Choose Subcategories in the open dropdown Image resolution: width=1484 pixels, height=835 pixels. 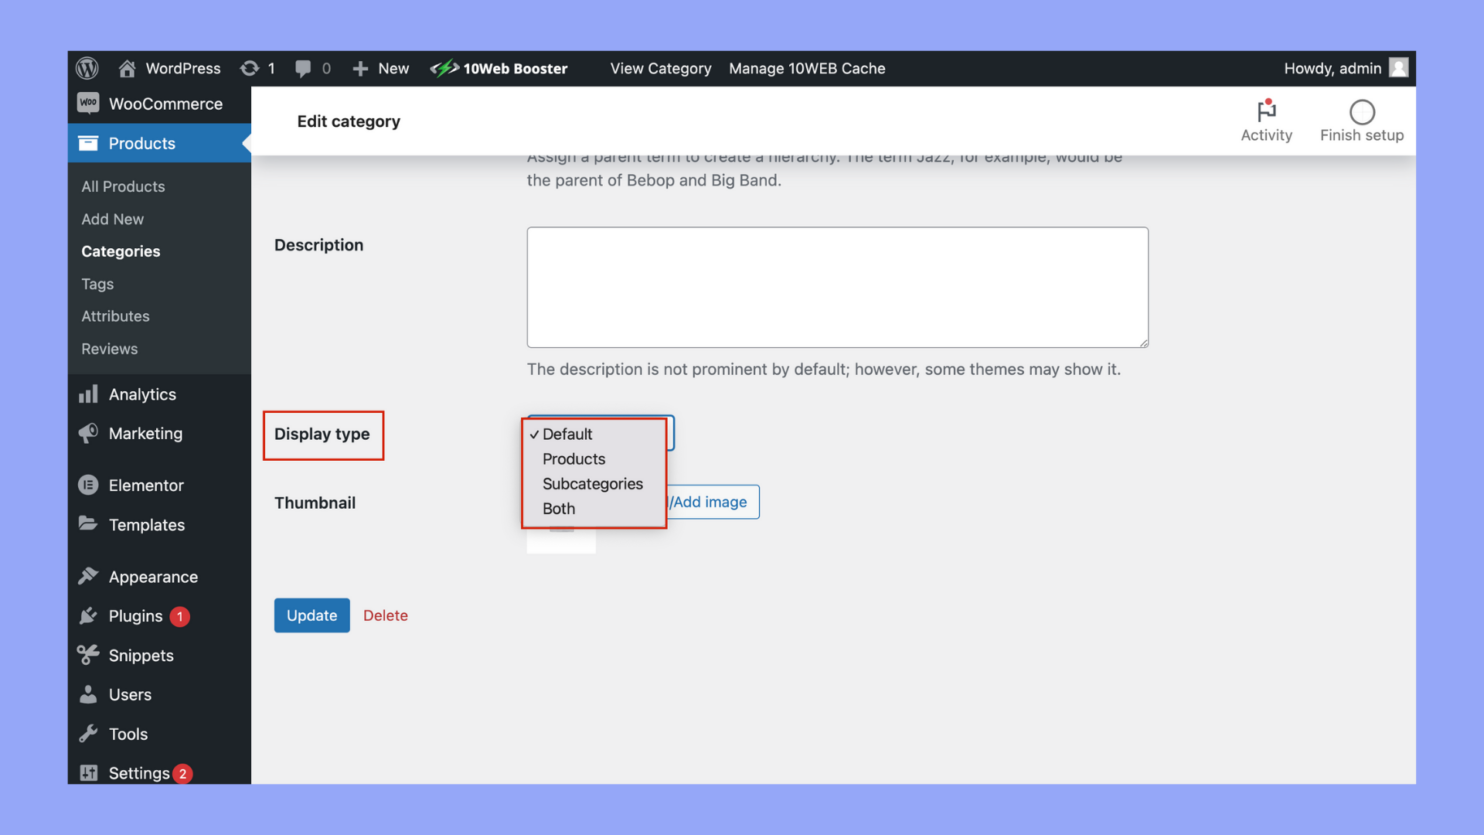tap(592, 483)
